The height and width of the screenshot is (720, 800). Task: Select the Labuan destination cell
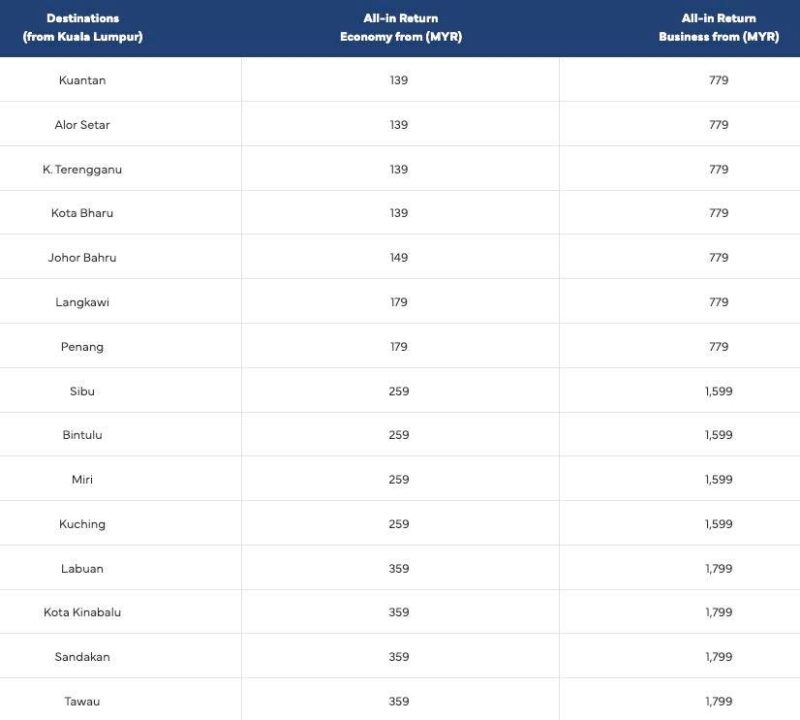coord(82,568)
